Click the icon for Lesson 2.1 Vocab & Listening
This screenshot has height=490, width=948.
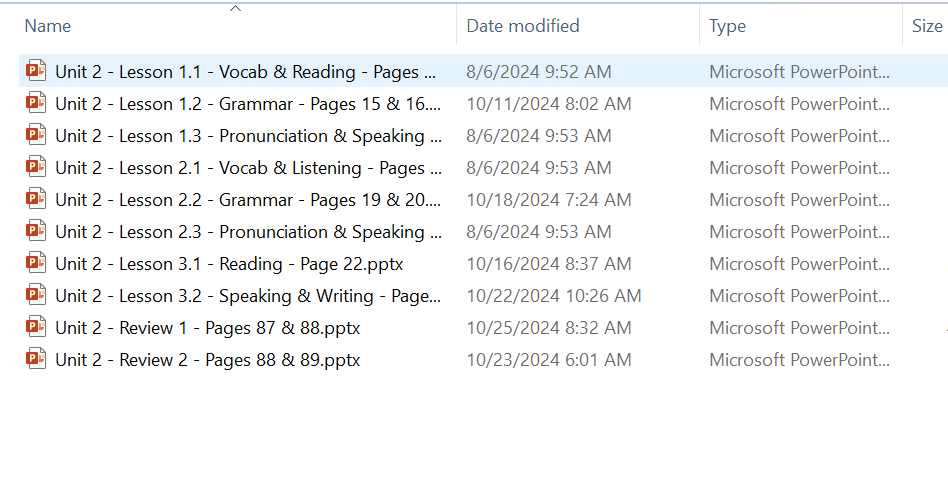pos(36,167)
